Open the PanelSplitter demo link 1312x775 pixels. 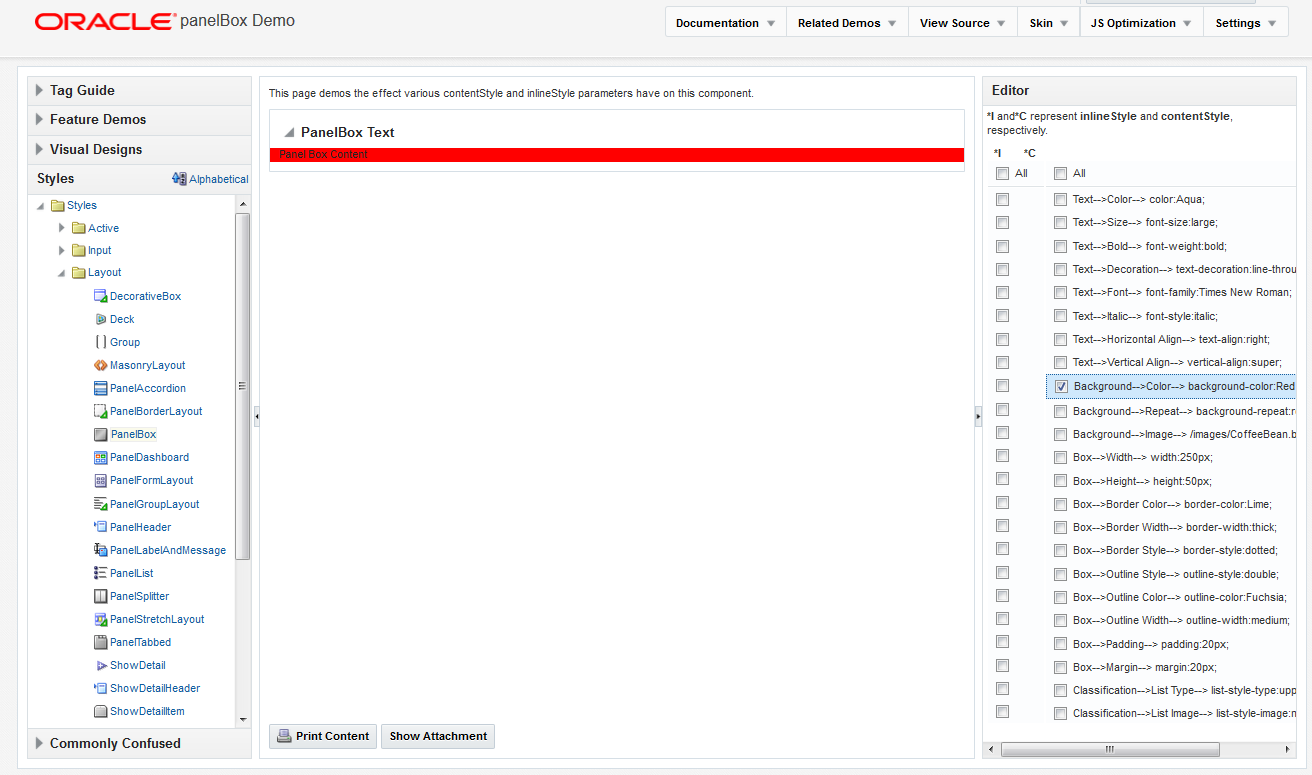coord(139,596)
